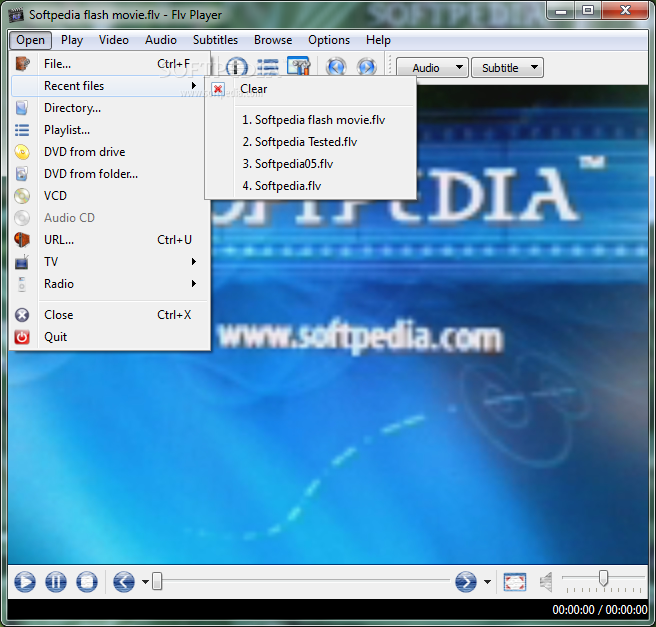Viewport: 656px width, 627px height.
Task: Open the preferences tools toolbar icon
Action: 299,66
